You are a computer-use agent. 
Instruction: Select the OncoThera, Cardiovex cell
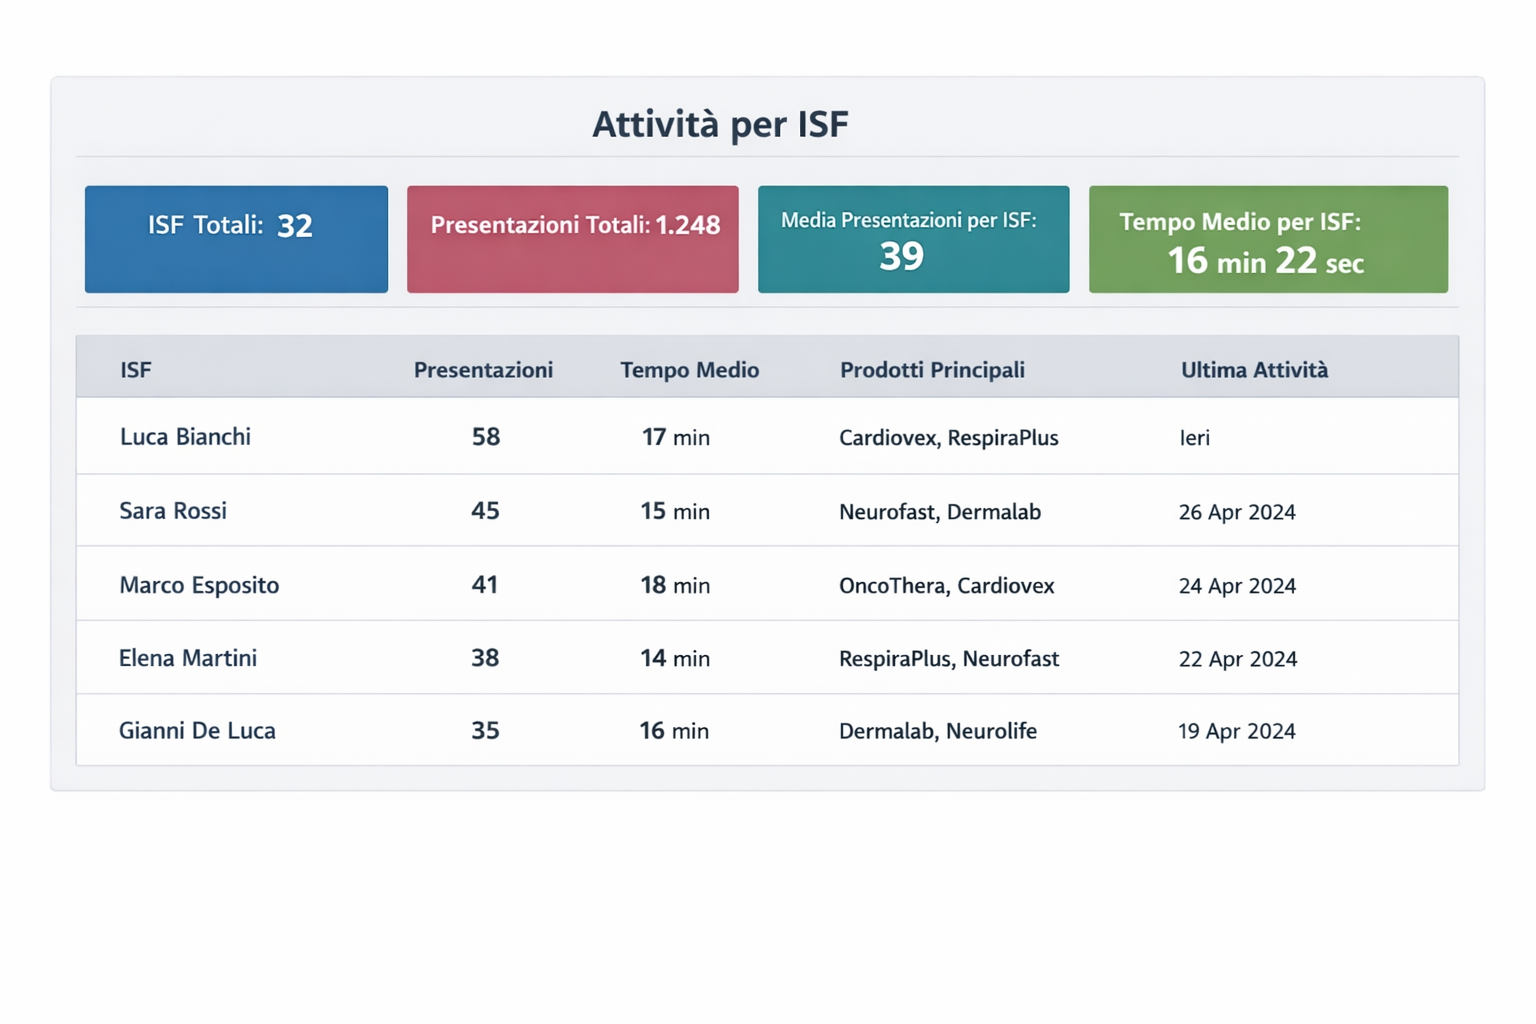click(946, 586)
